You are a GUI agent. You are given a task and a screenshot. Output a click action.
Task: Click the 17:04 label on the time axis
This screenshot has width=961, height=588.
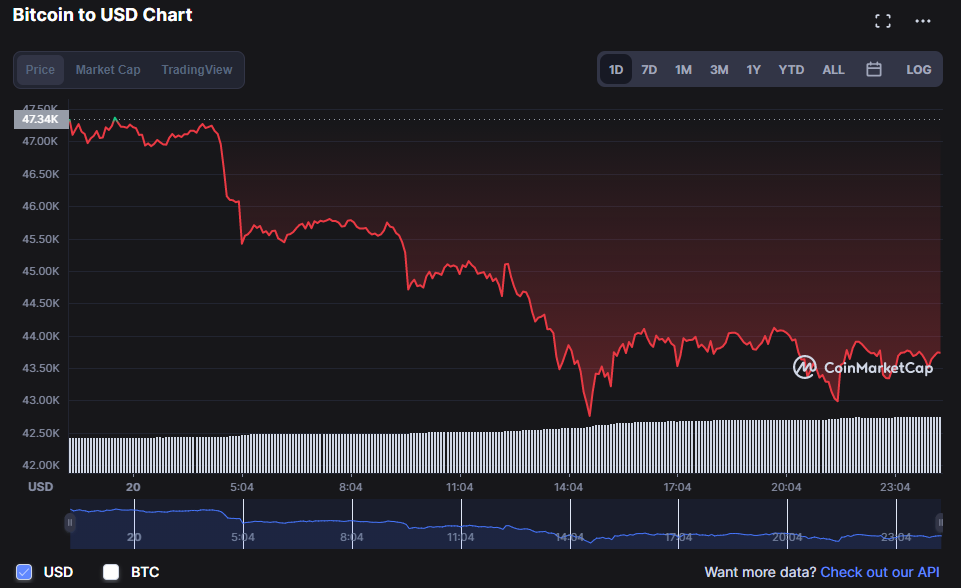point(677,487)
